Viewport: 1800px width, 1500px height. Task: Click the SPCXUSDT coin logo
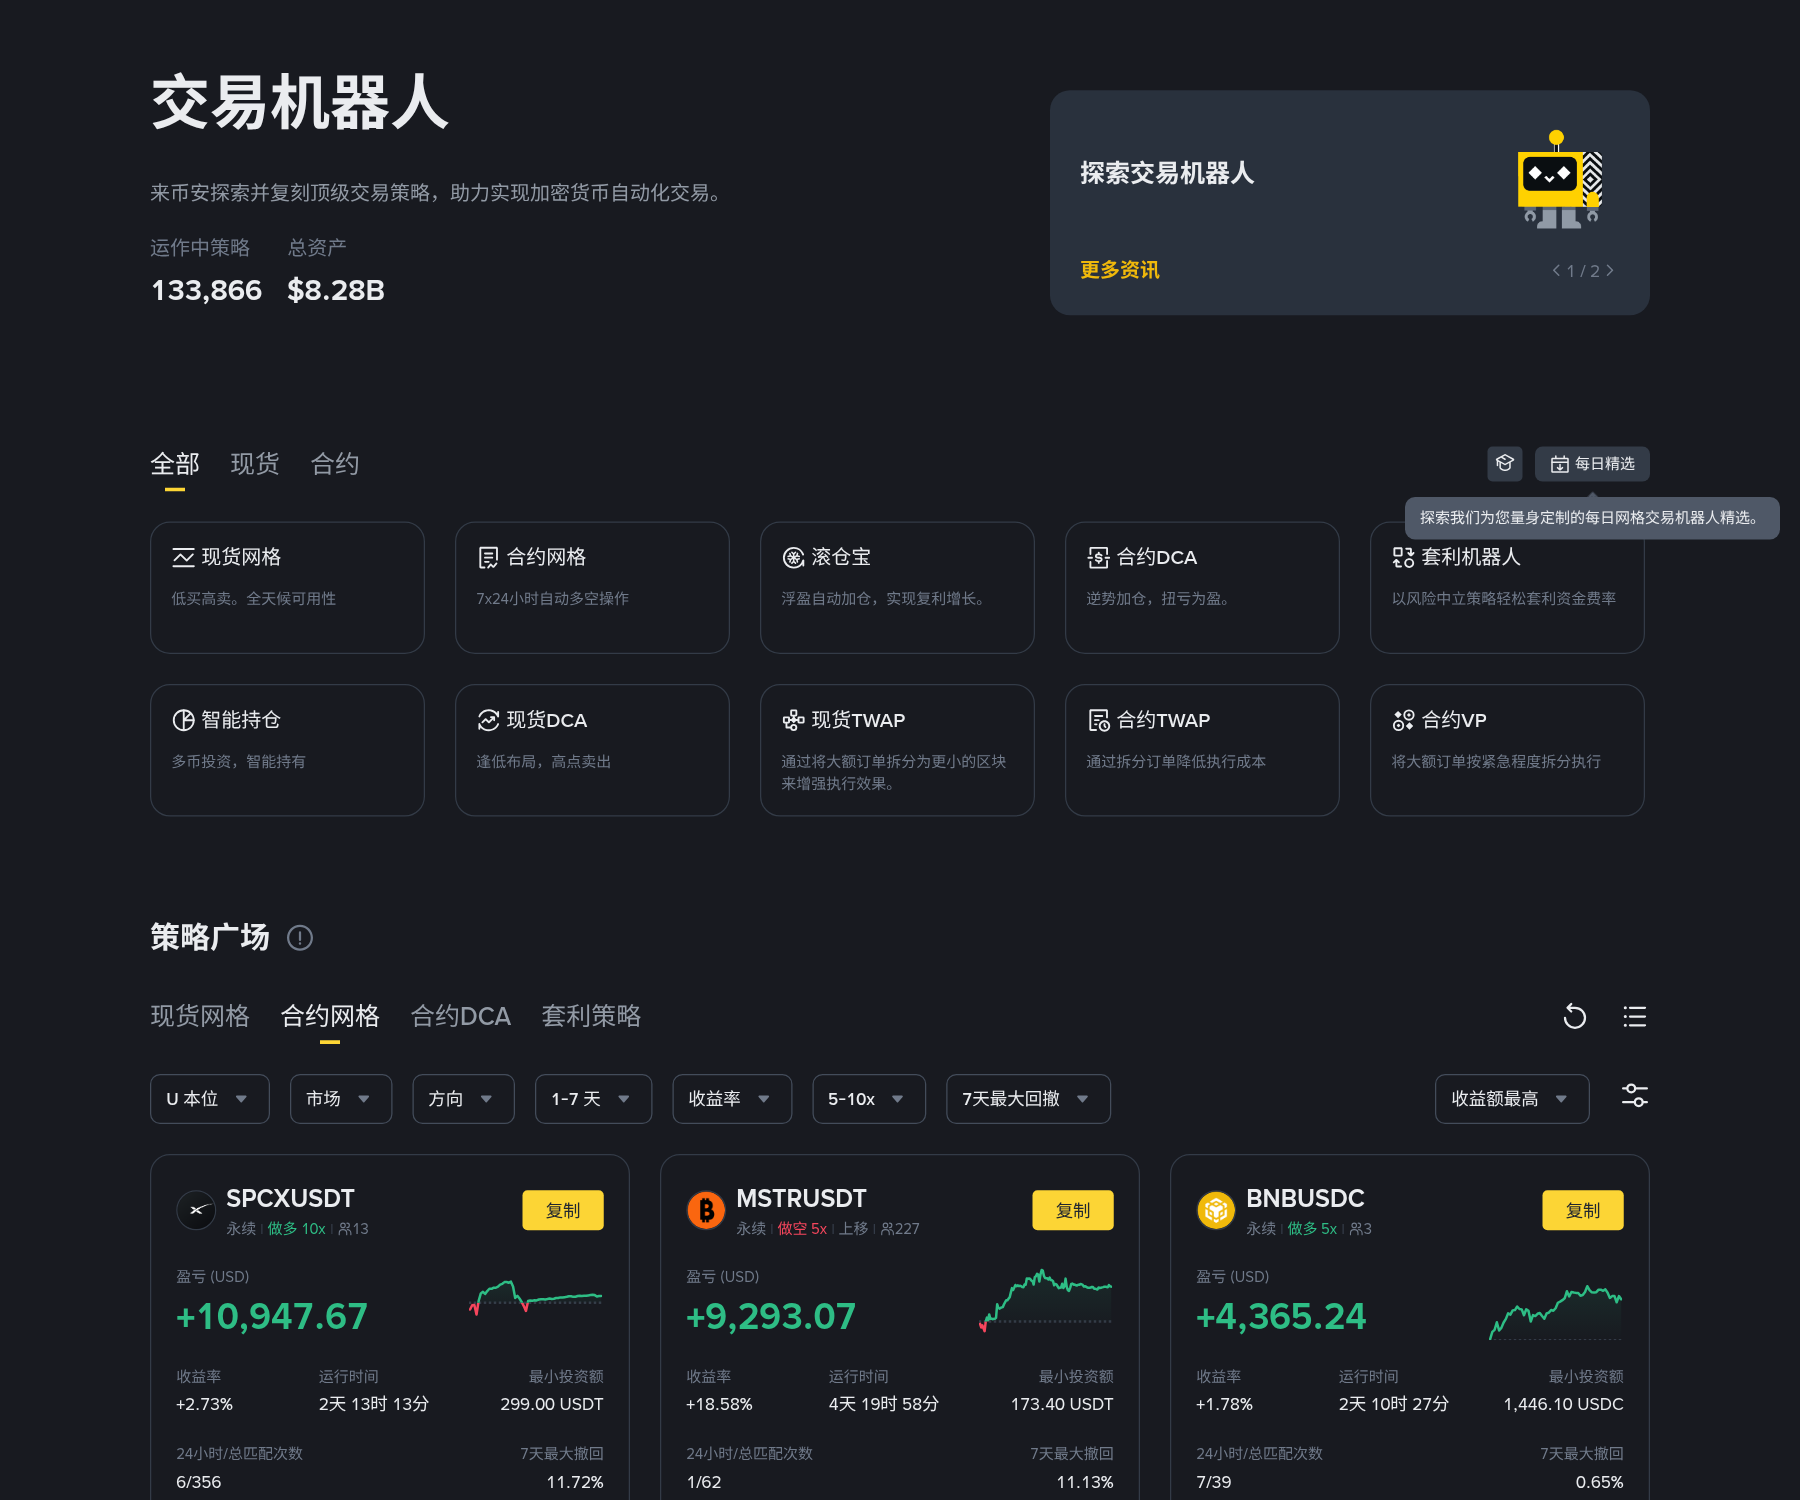coord(196,1210)
